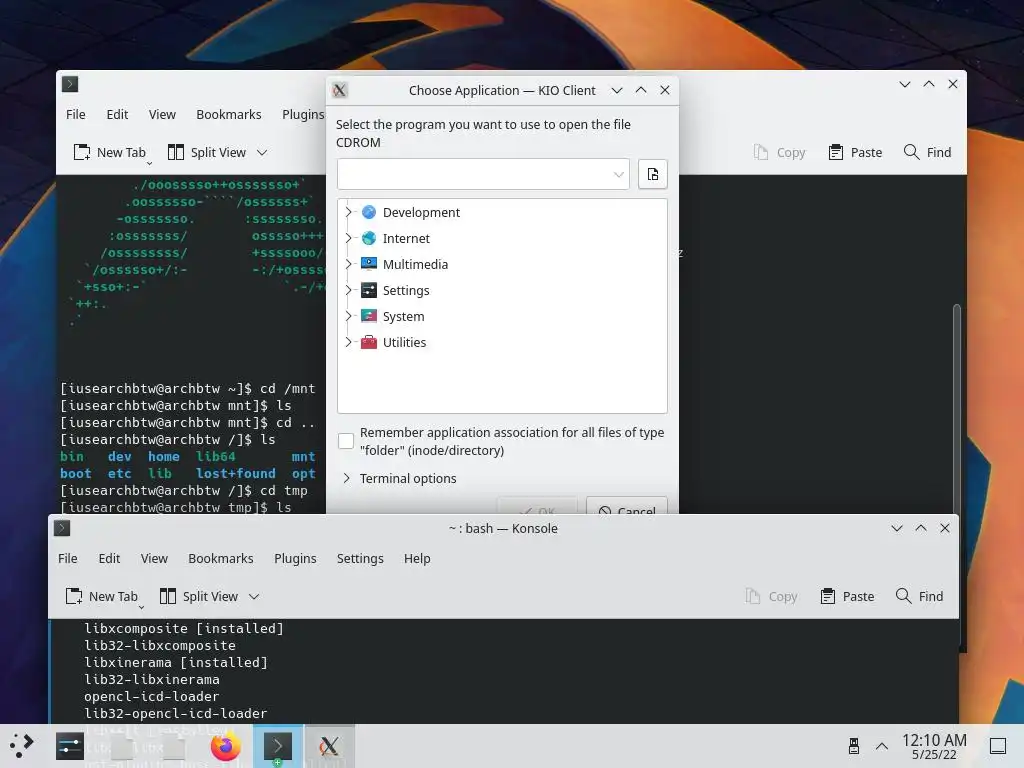This screenshot has height=768, width=1024.
Task: Open Bookmarks menu in the back Konsole window
Action: tap(229, 114)
